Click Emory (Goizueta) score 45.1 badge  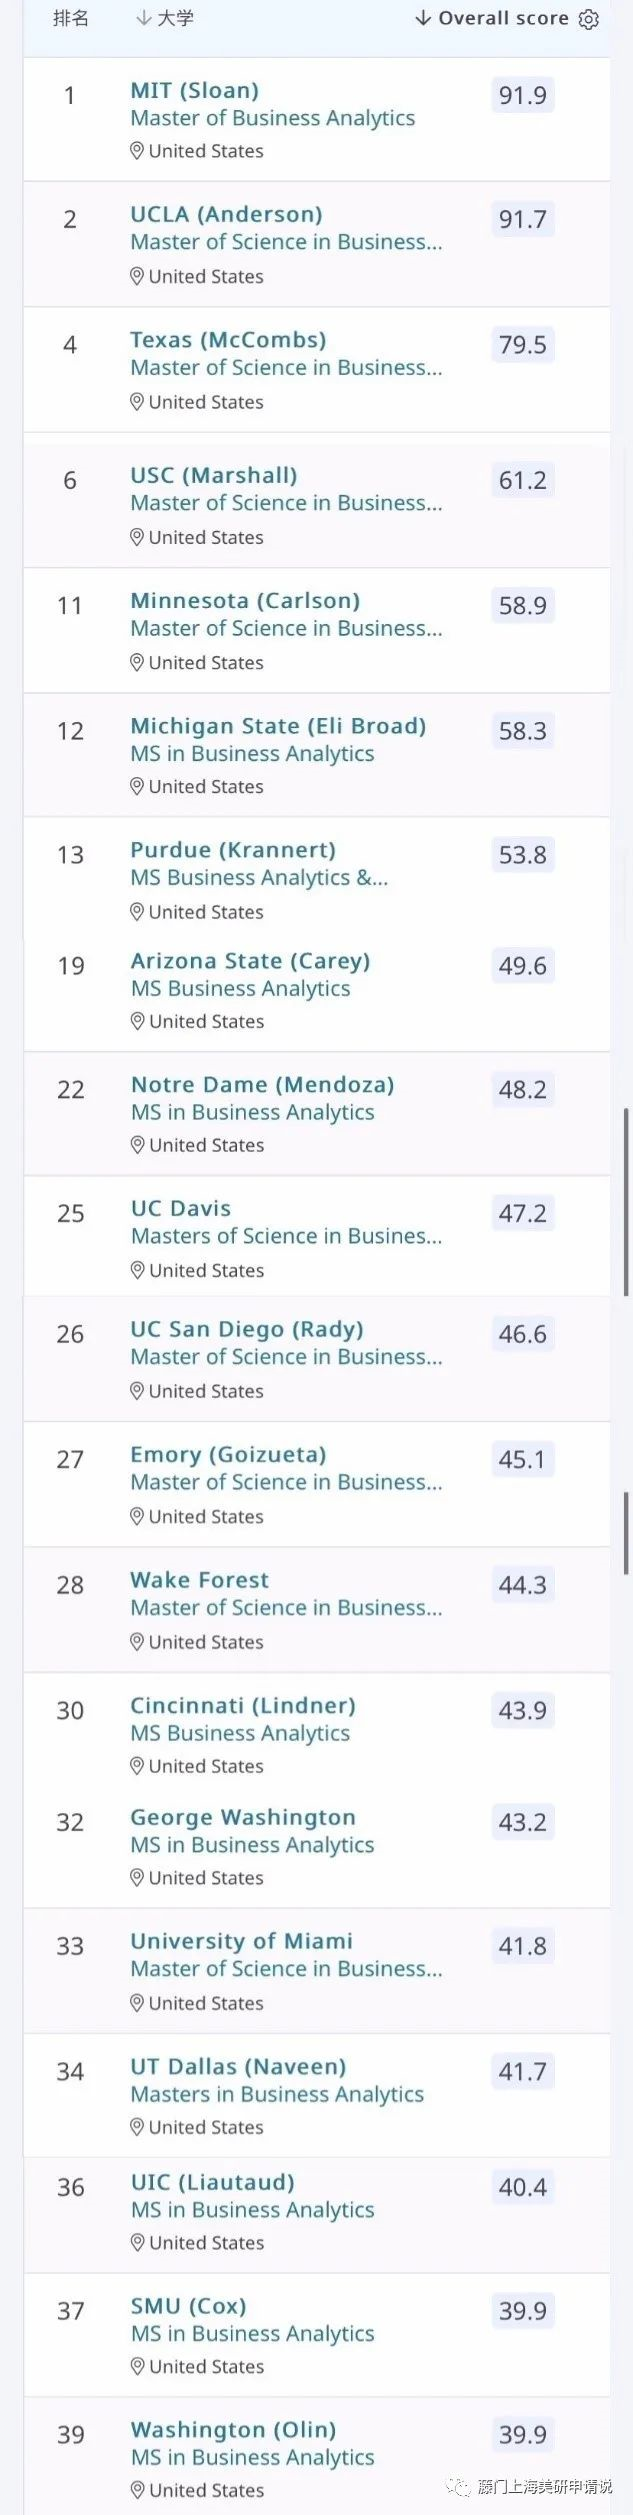[x=522, y=1460]
